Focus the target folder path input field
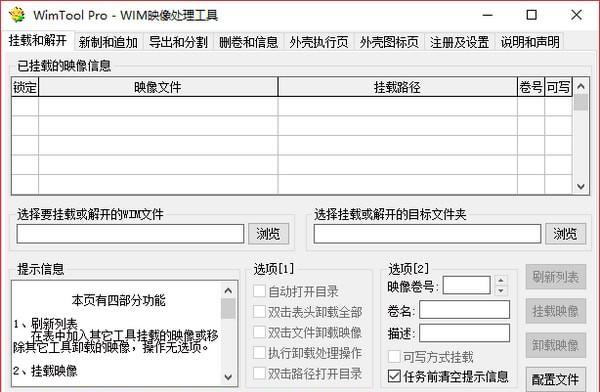 427,234
